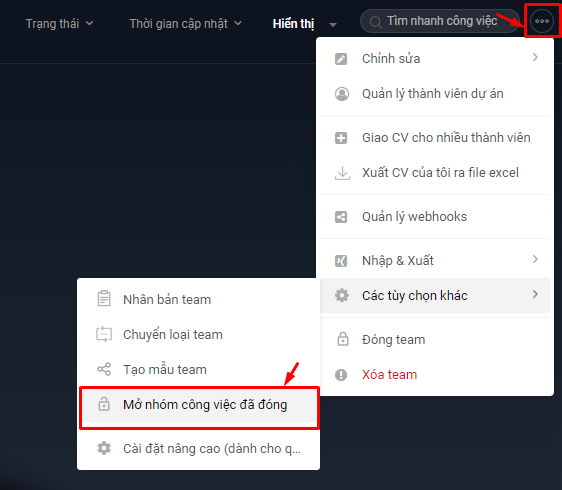Click the pencil icon beside Chỉnh sửa
The height and width of the screenshot is (490, 562).
[x=341, y=58]
